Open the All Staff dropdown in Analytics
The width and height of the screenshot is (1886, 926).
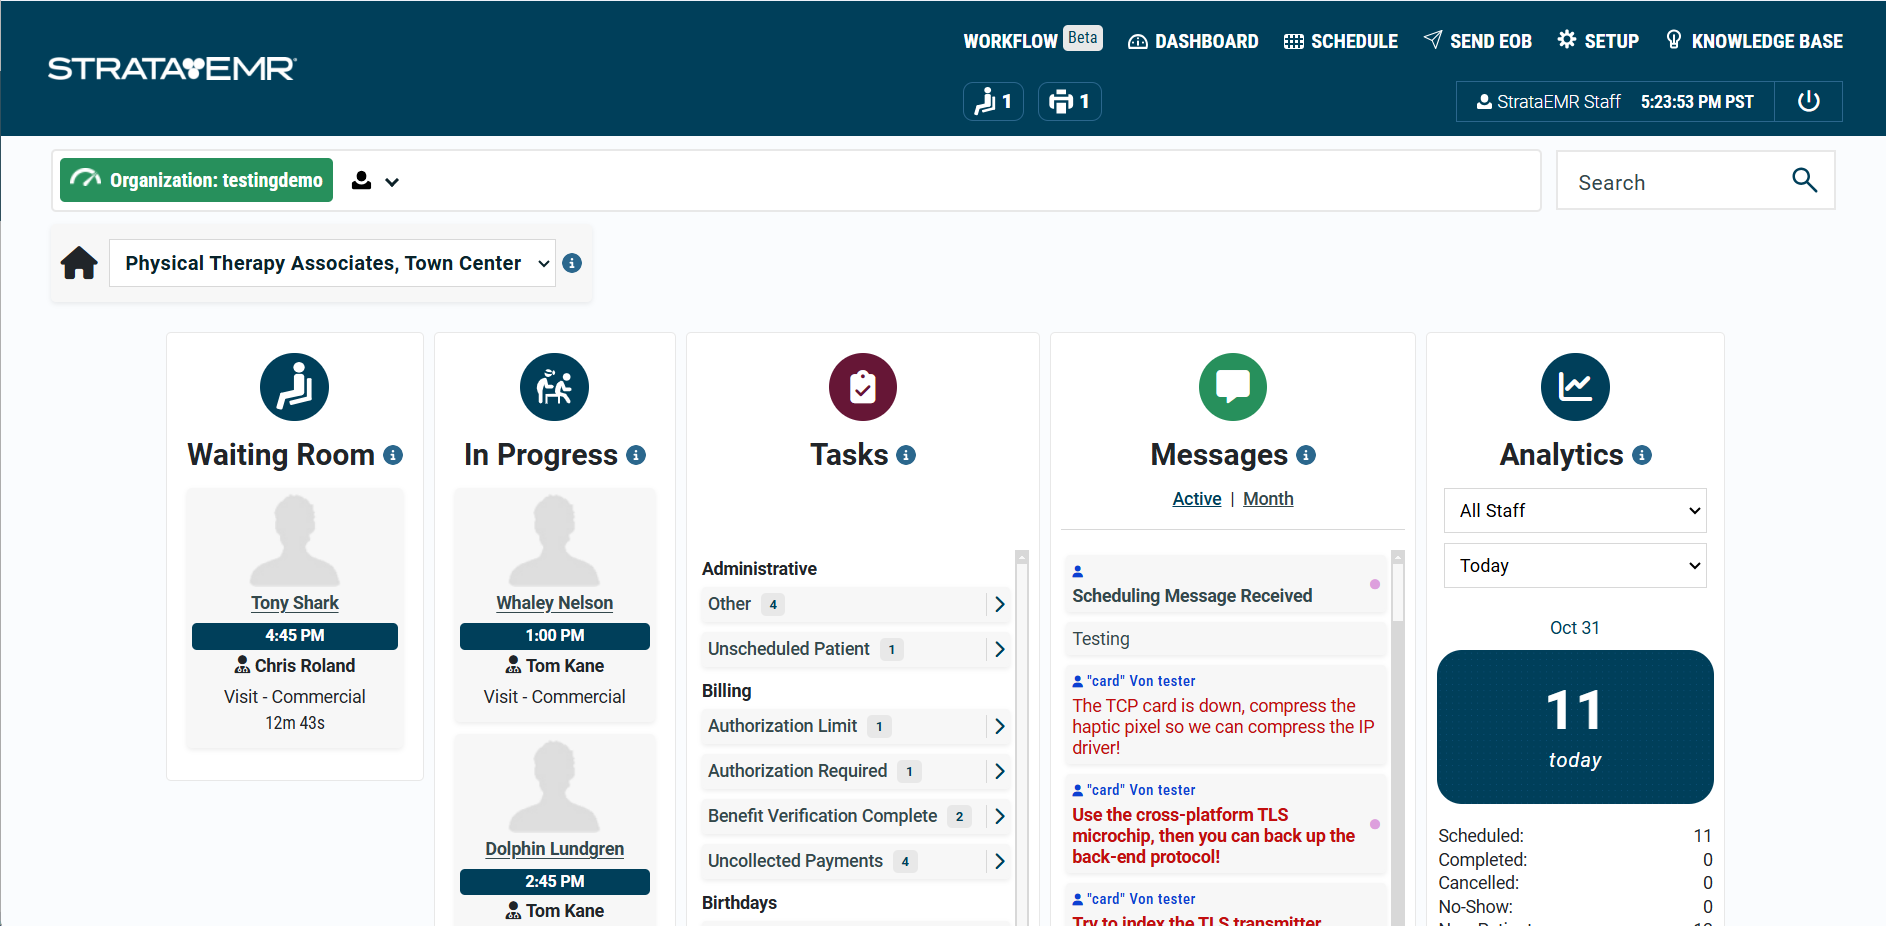(x=1574, y=510)
